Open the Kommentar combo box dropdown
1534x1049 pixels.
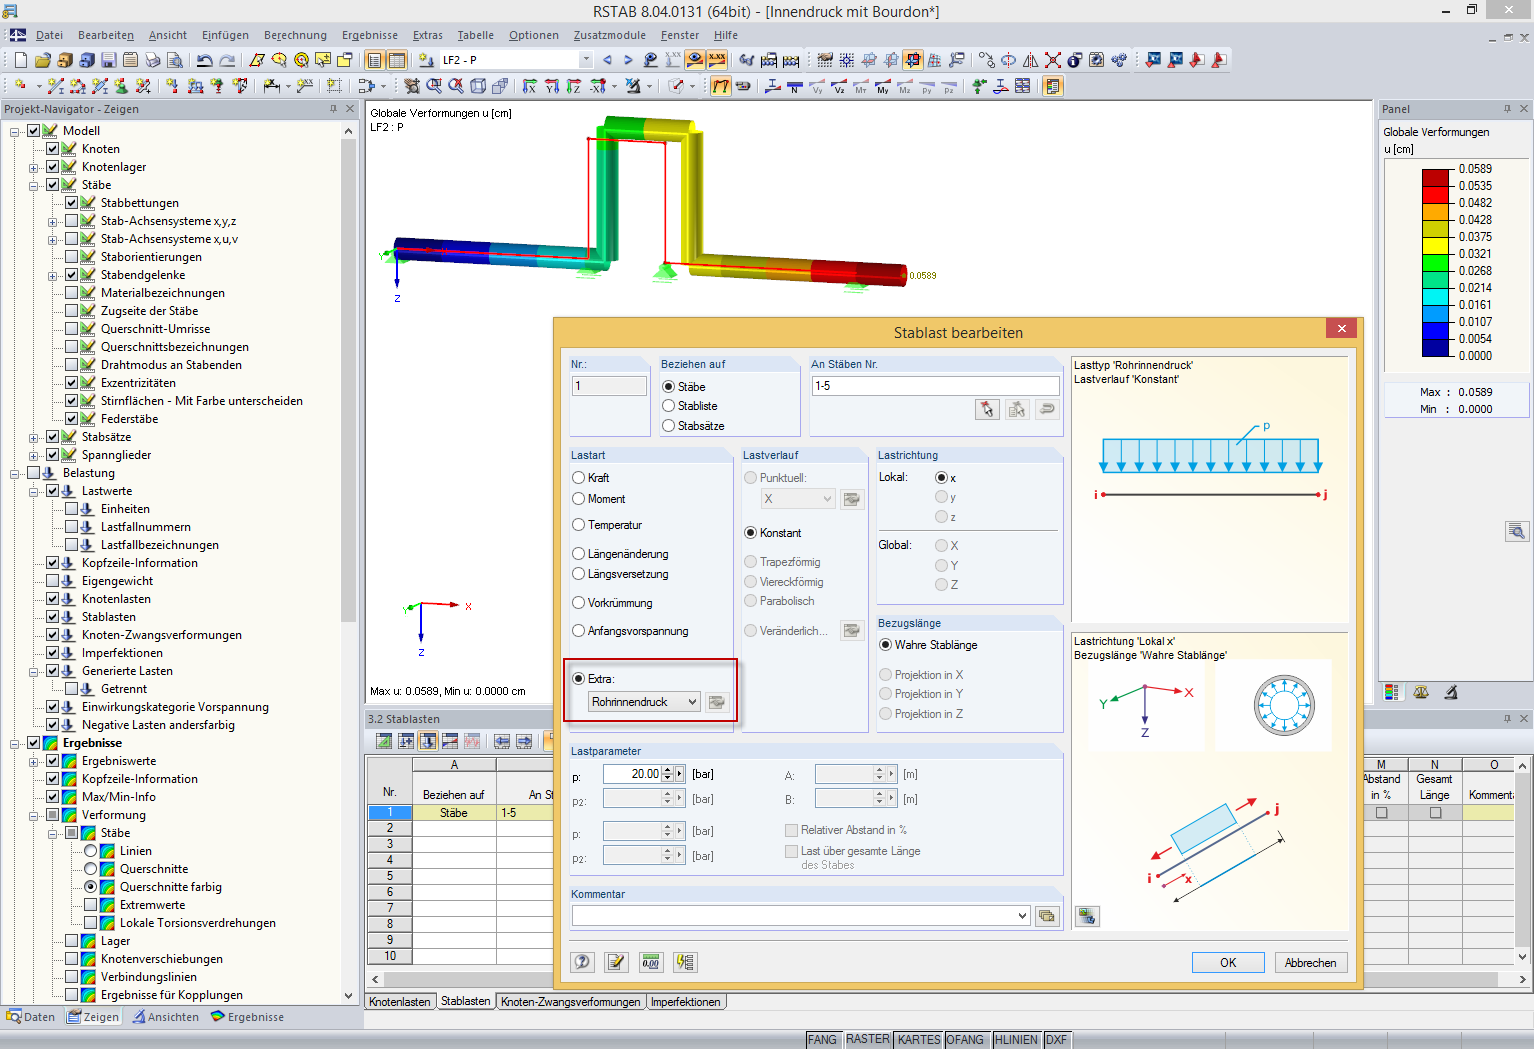click(1022, 916)
